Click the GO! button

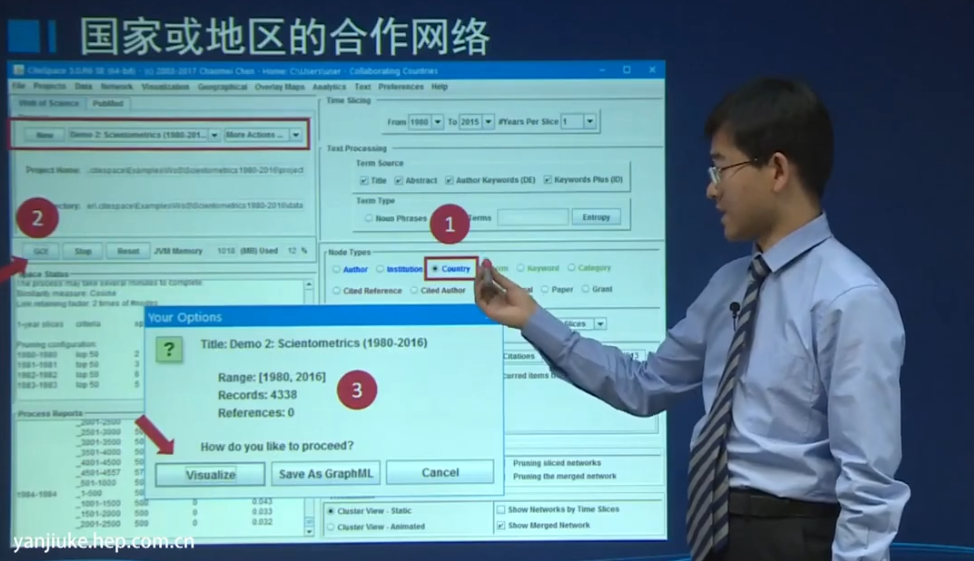pos(41,251)
